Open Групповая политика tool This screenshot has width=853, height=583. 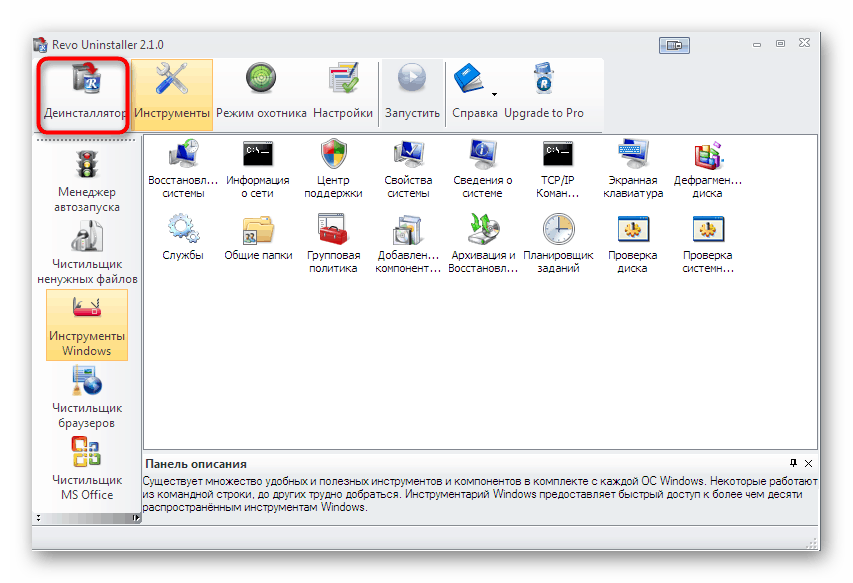click(333, 244)
